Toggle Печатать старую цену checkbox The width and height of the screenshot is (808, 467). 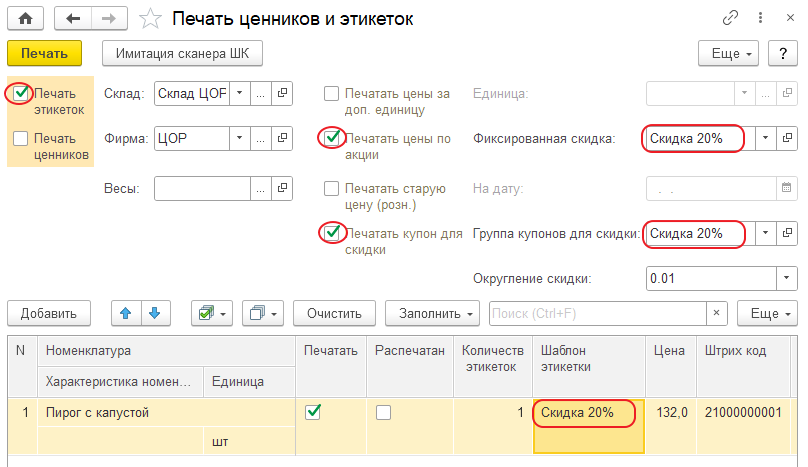point(331,188)
